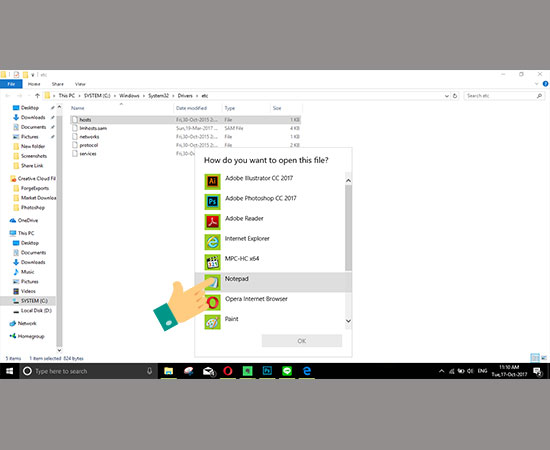Open the Screenshots folder in sidebar
550x450 pixels.
[34, 156]
